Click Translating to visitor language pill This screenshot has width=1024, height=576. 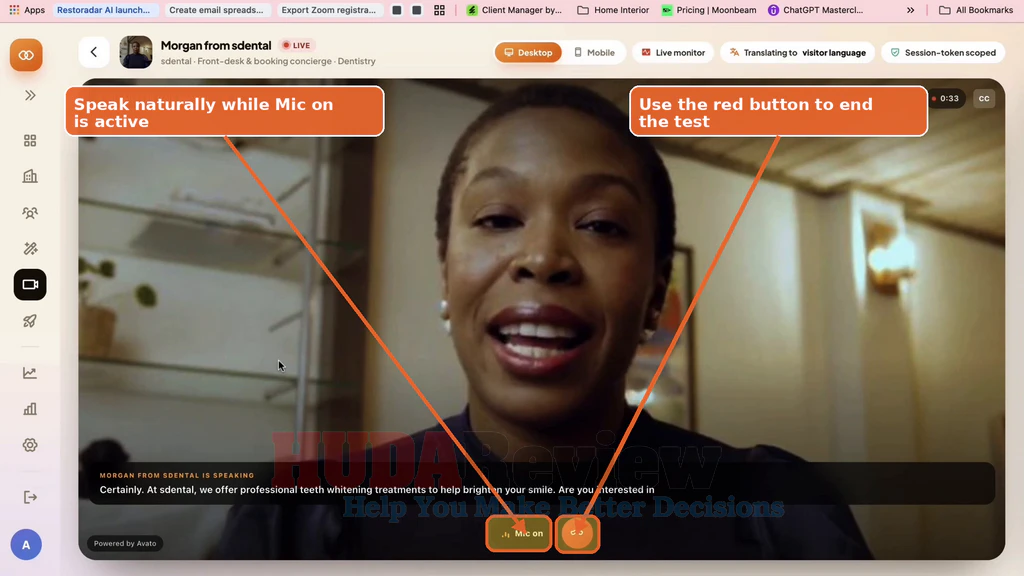(x=797, y=52)
